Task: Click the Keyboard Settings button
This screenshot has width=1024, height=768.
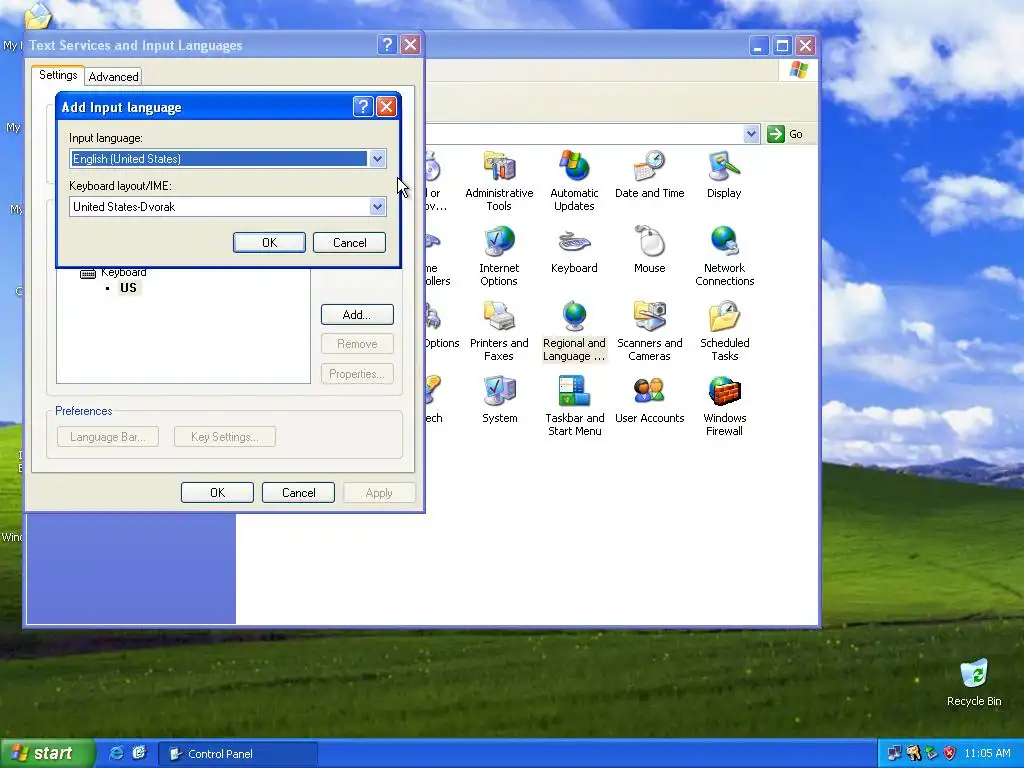Action: click(x=225, y=436)
